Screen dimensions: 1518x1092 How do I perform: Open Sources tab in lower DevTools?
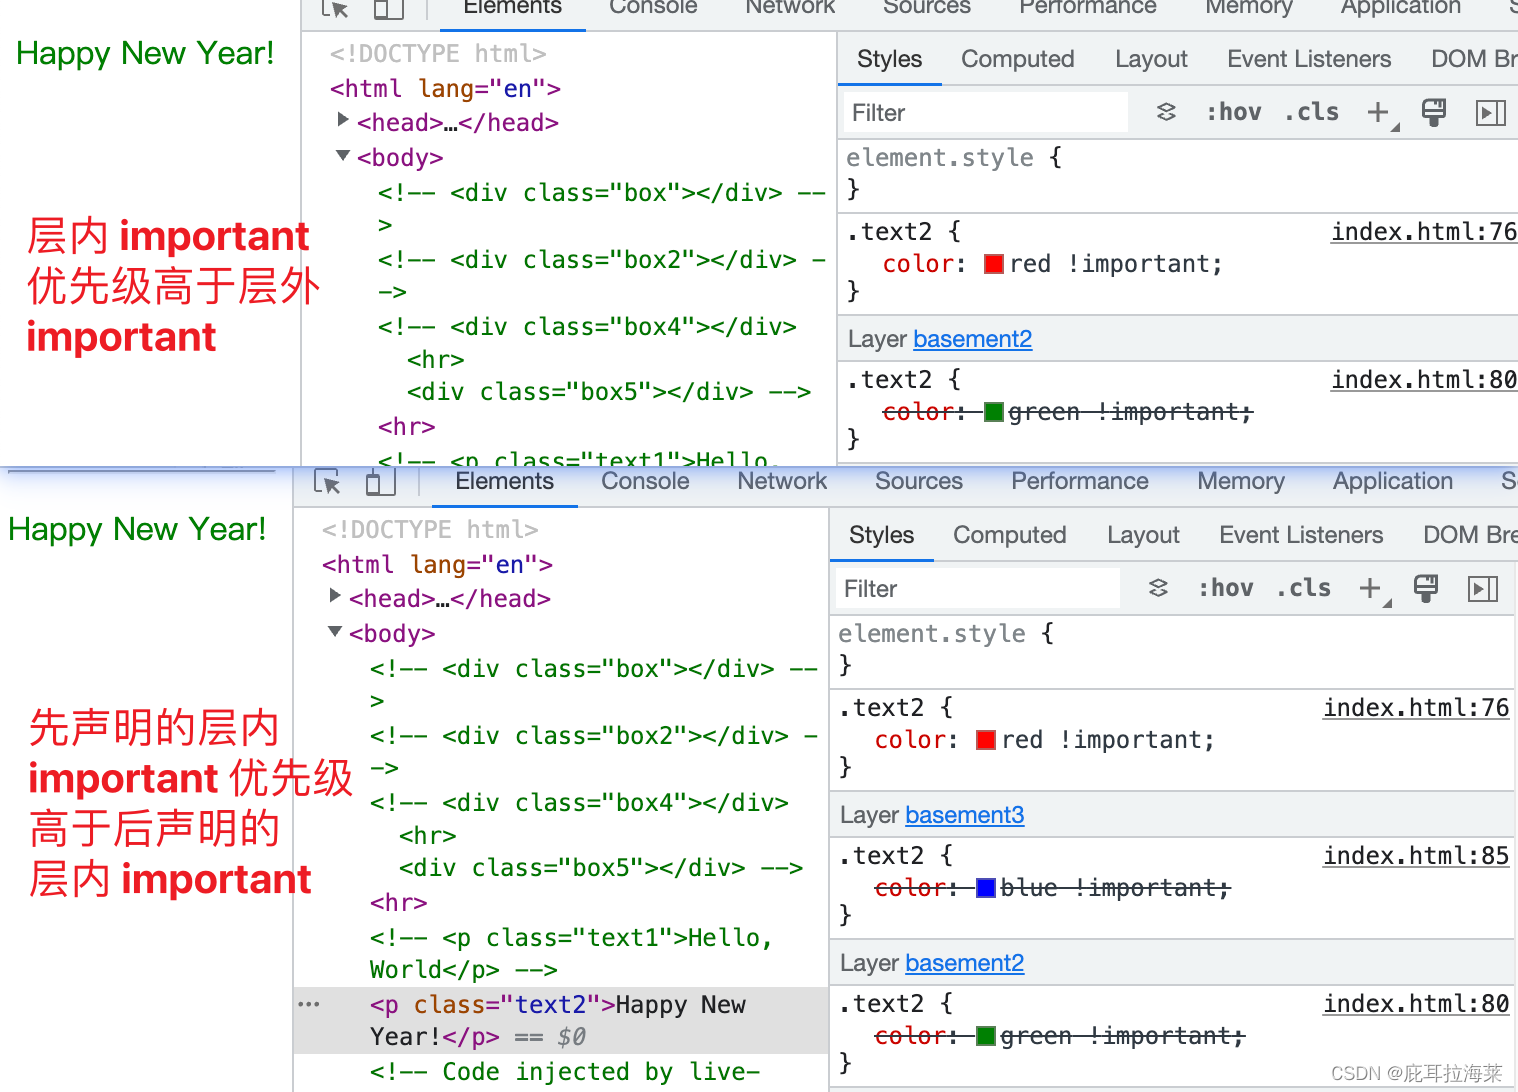click(x=919, y=481)
